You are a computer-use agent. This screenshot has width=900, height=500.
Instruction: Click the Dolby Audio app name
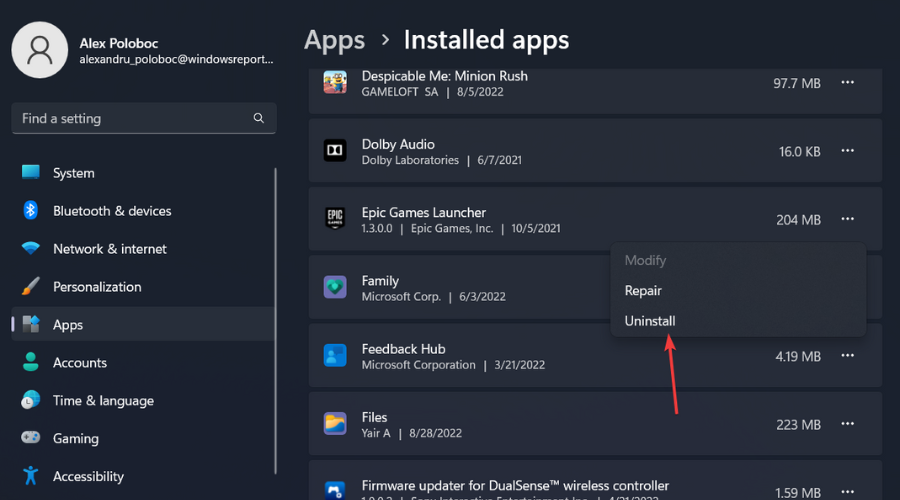398,144
